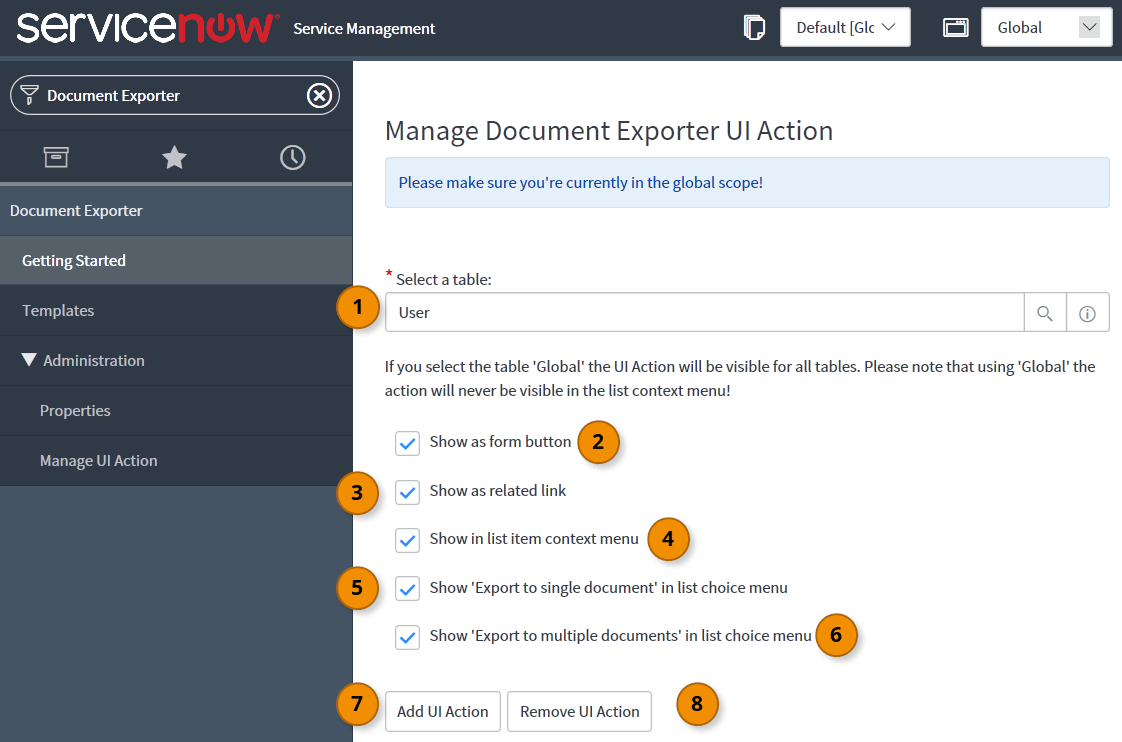This screenshot has height=742, width=1122.
Task: Click the Add UI Action button
Action: tap(443, 711)
